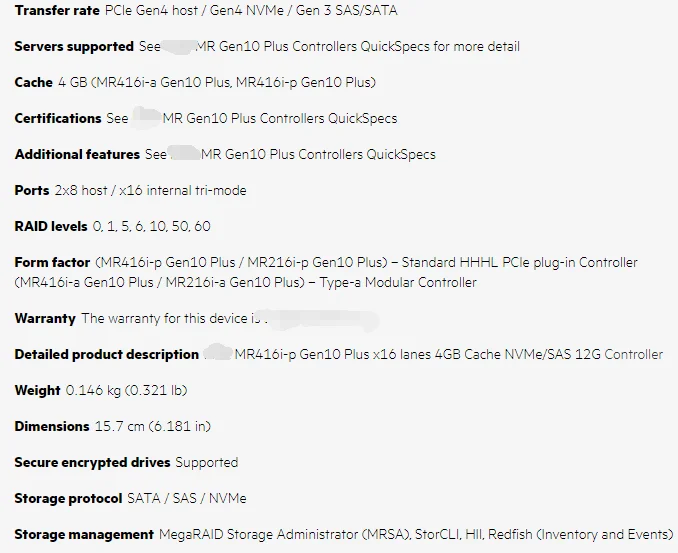Click the Storage protocol SATA / SAS / NVMe value
The width and height of the screenshot is (678, 553).
(187, 498)
